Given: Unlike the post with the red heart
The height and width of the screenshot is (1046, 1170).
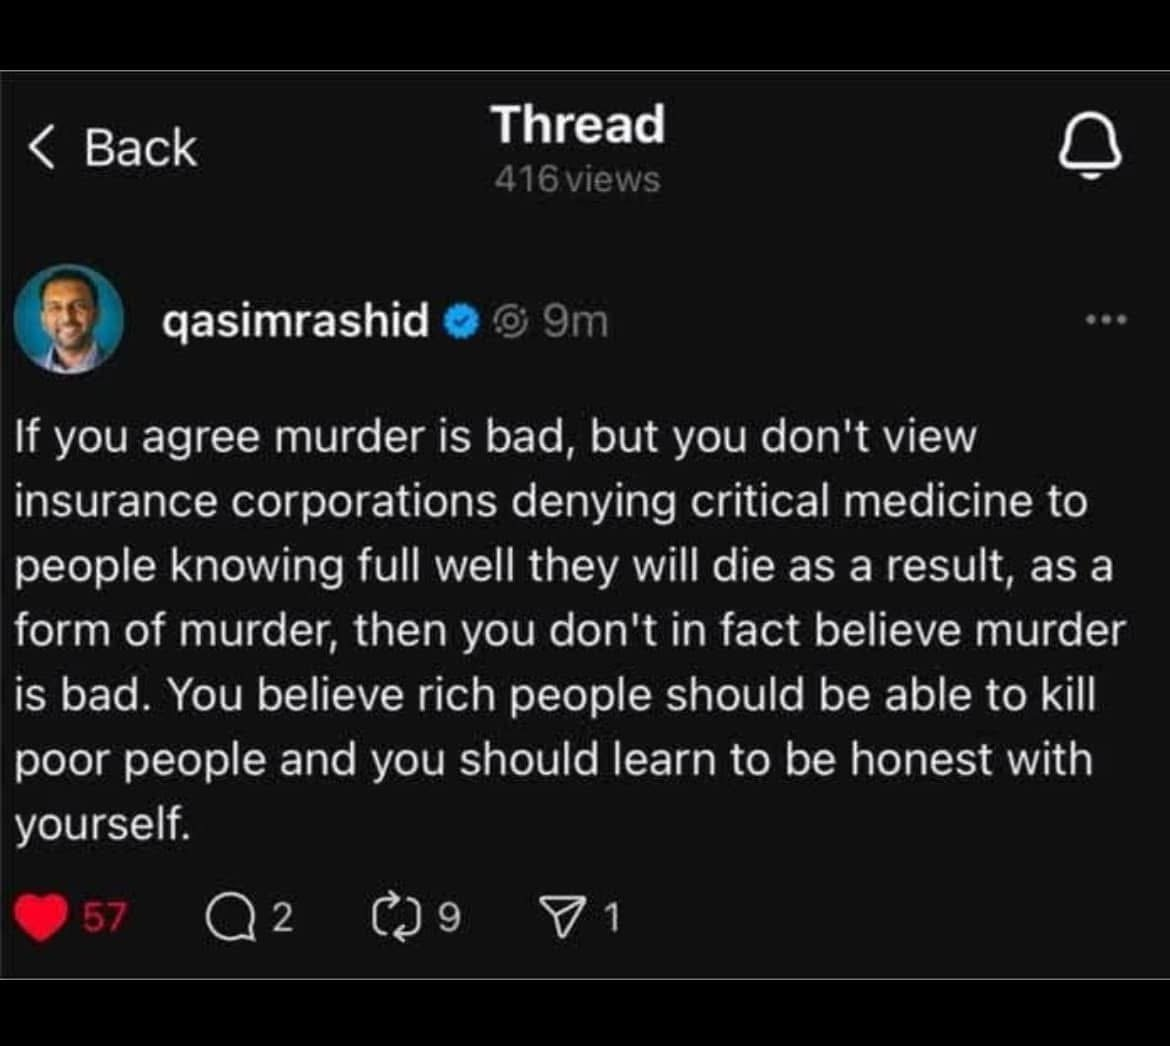Looking at the screenshot, I should tap(42, 918).
